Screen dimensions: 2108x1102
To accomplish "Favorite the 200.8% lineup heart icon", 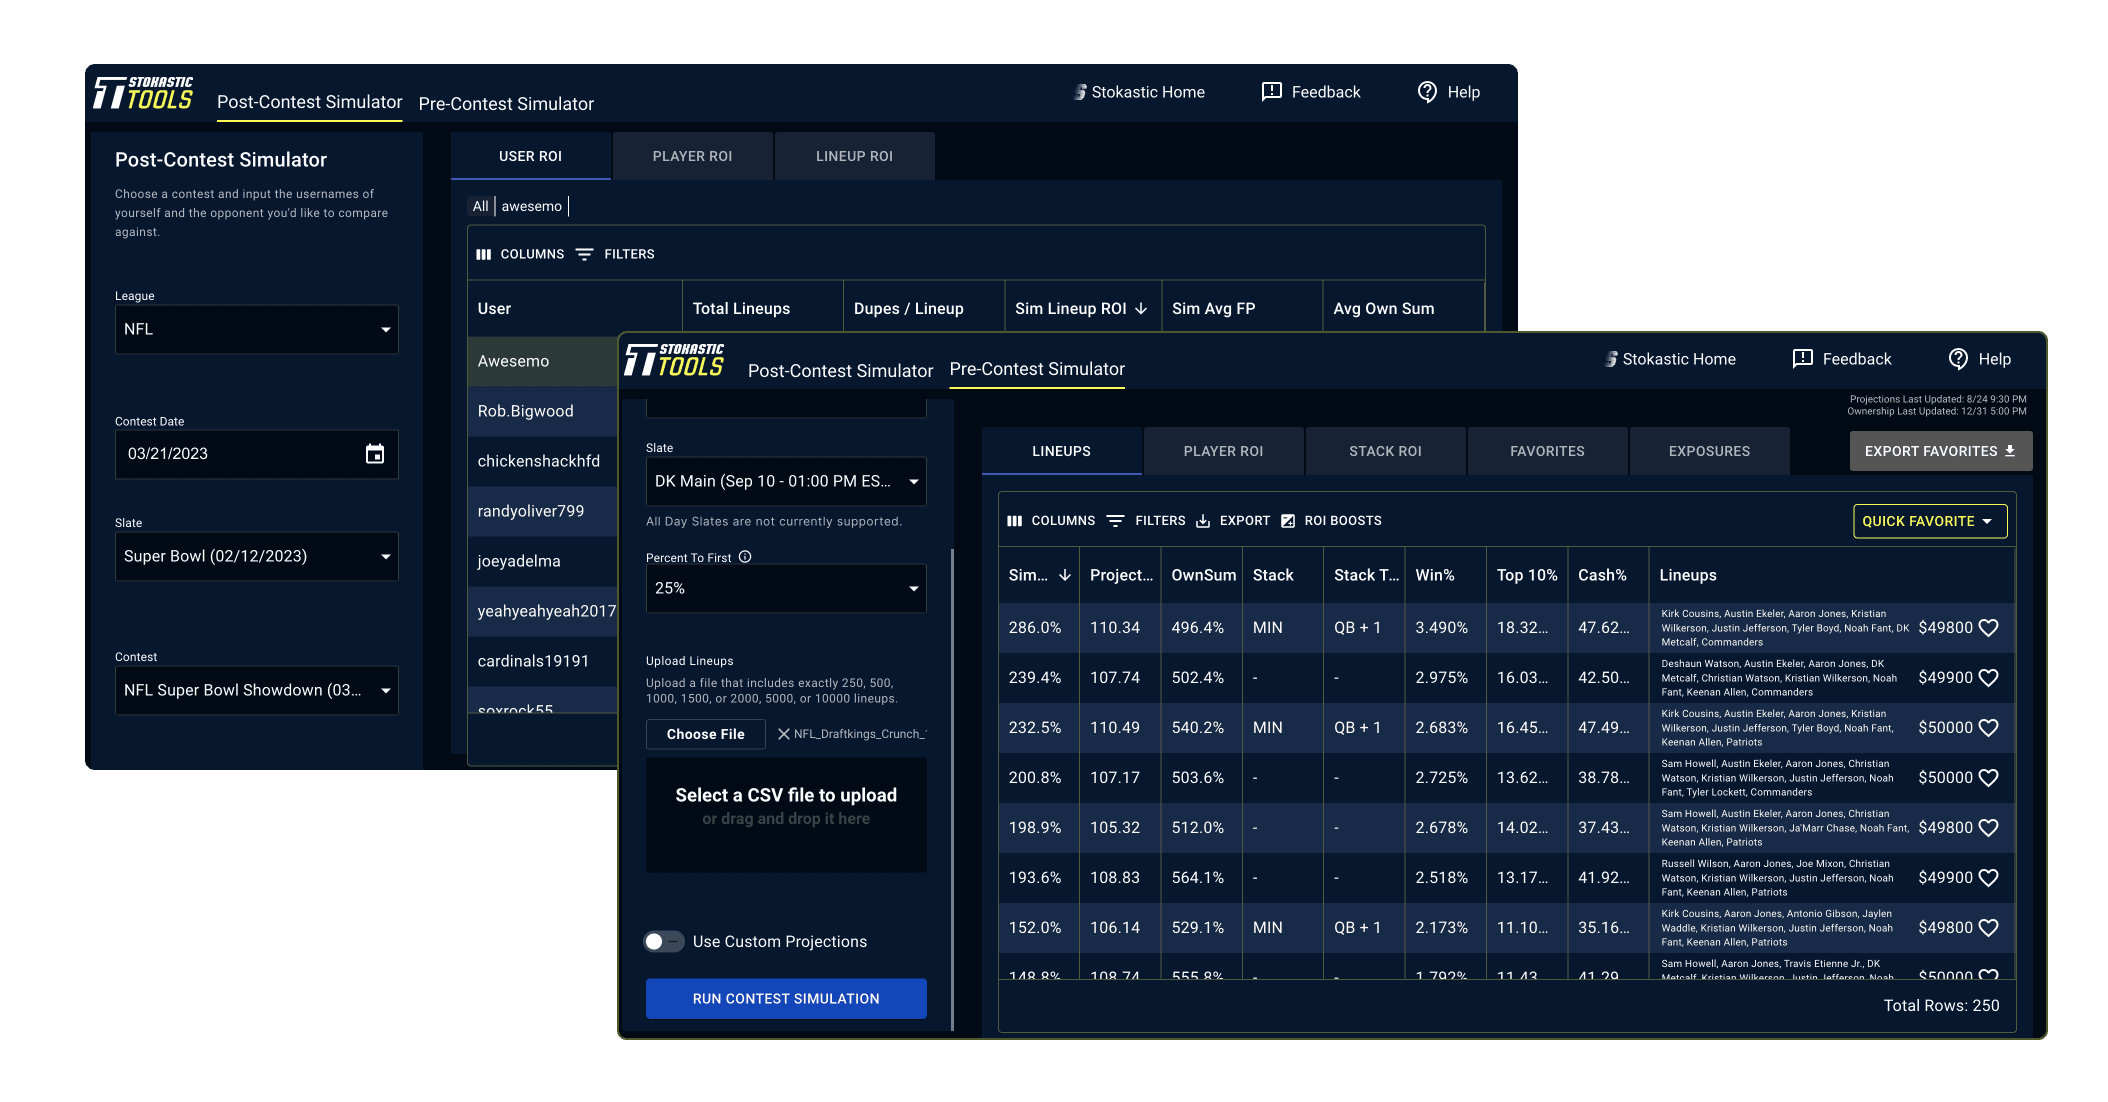I will [x=1989, y=778].
